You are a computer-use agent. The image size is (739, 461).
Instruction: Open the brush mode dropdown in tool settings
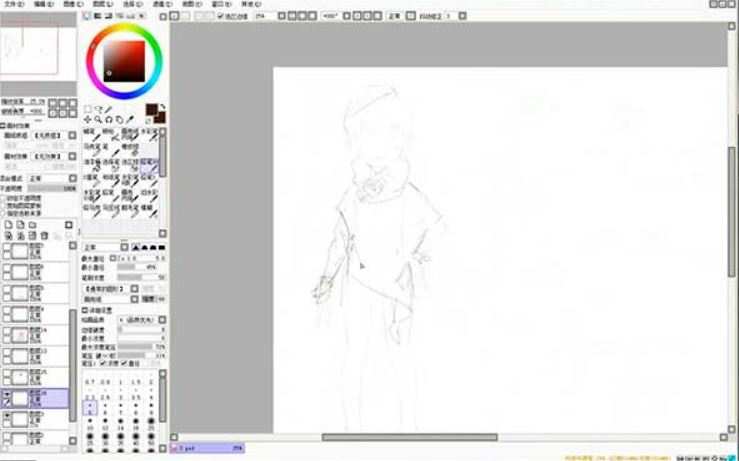pos(100,247)
